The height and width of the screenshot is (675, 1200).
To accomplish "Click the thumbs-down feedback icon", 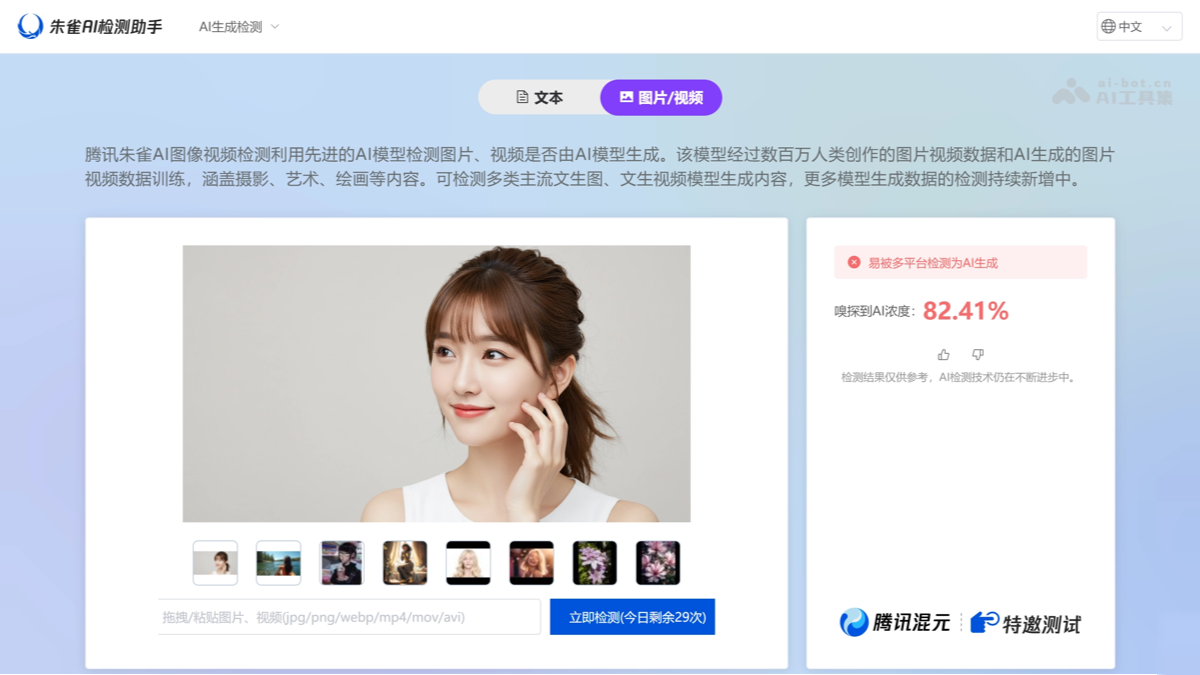I will (978, 355).
